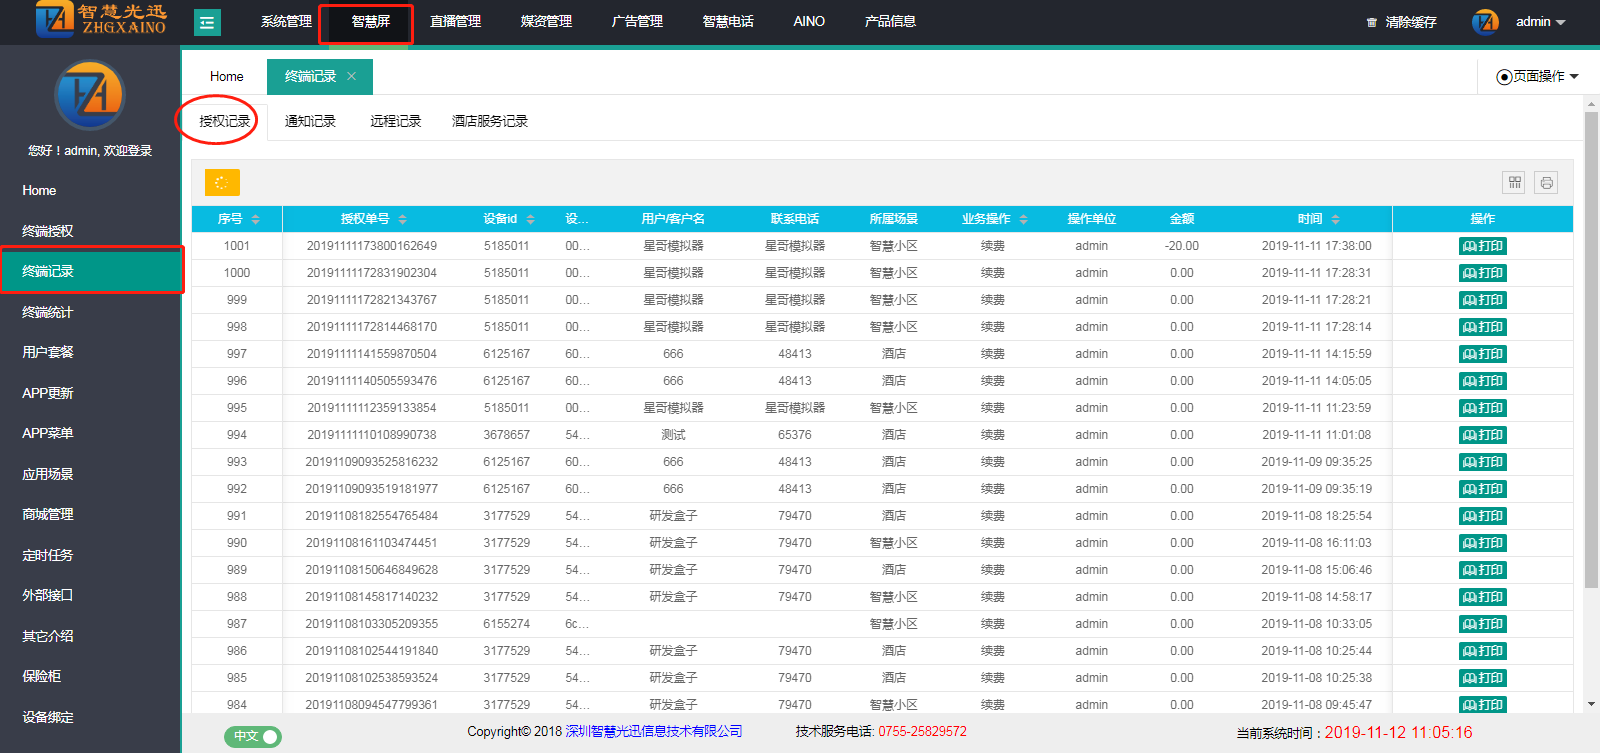Click the 清除缓存 trash icon
Viewport: 1600px width, 753px height.
1372,22
